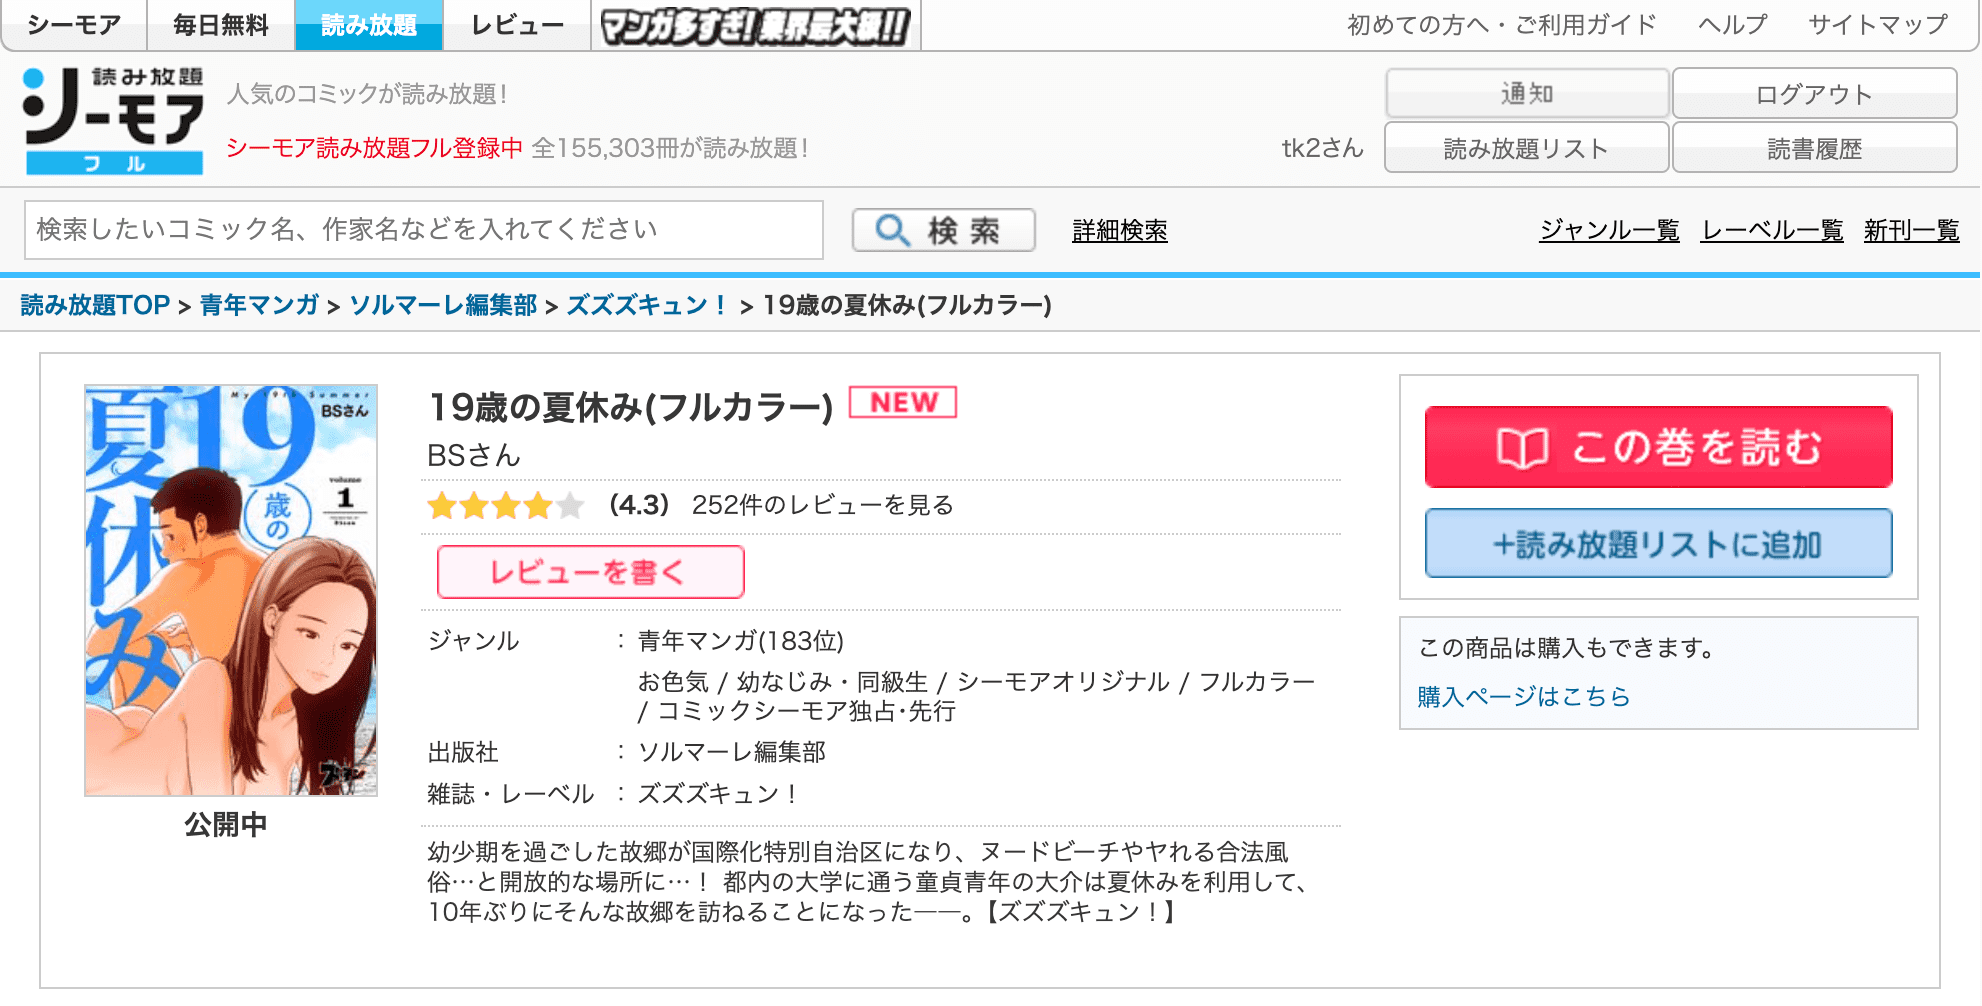1982x1006 pixels.
Task: Open the 通知 notifications button
Action: pos(1526,94)
